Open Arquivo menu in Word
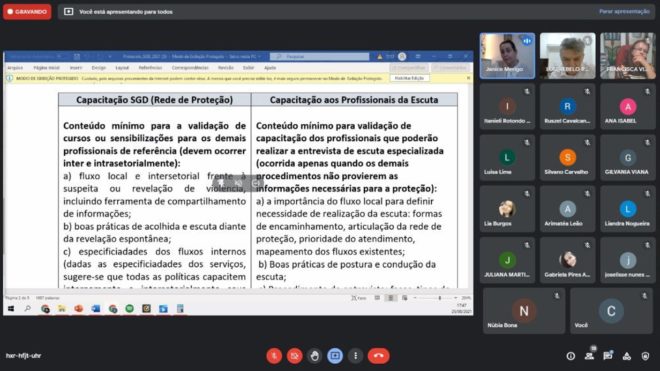Screen dimensions: 660x371 [15, 67]
